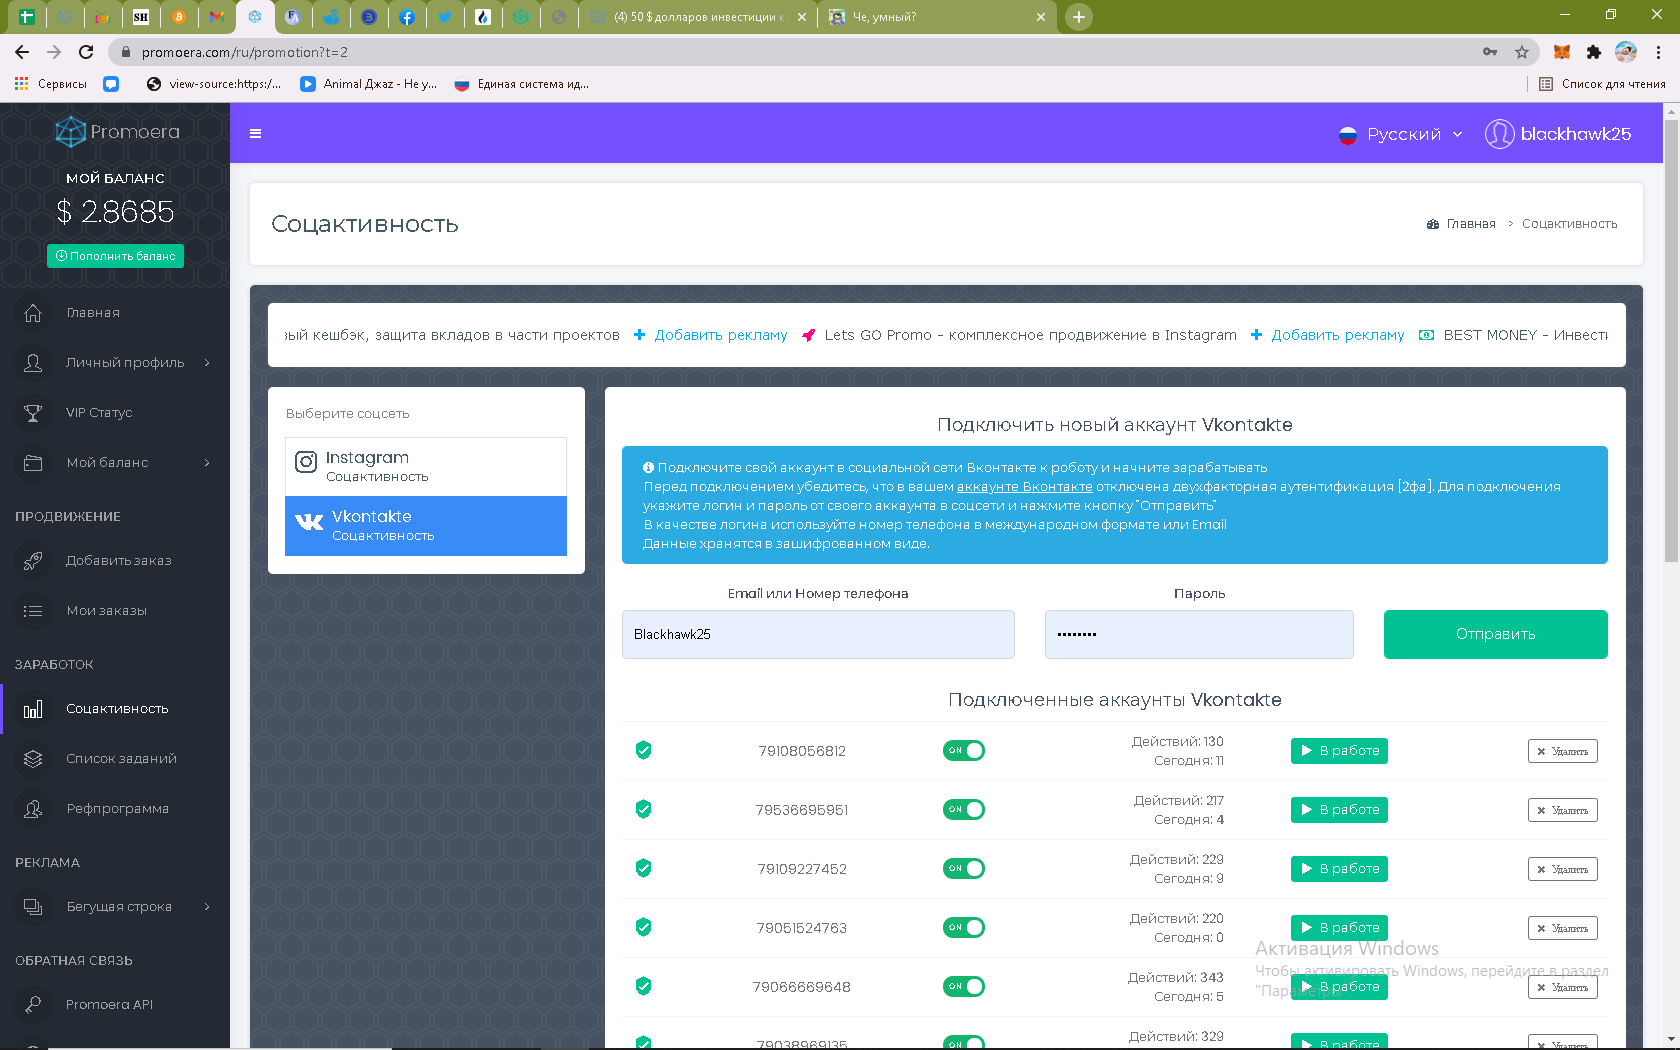Screen dimensions: 1680x1050
Task: Switch to the 'Че, умный?' browser tab
Action: pos(937,17)
